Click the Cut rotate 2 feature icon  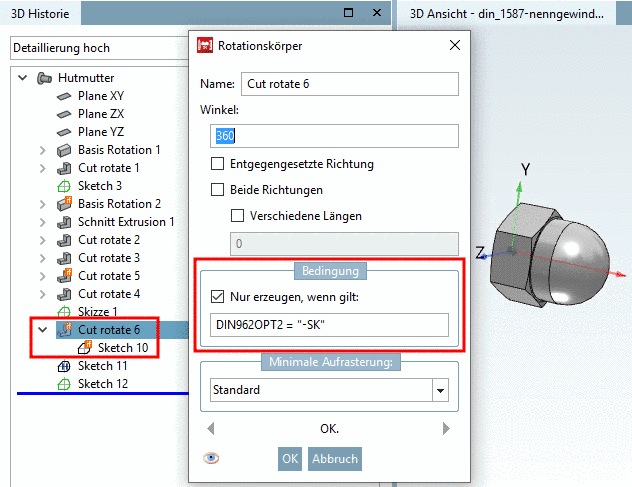64,240
